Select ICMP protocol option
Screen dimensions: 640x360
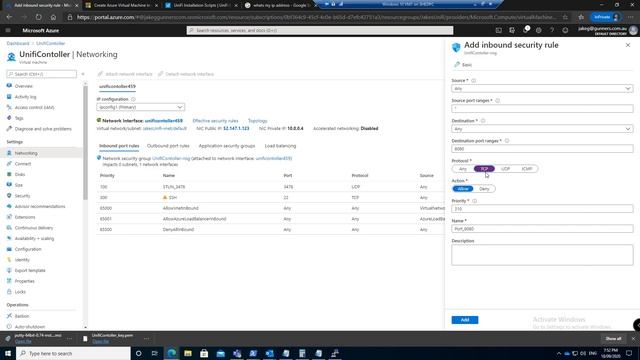point(527,169)
